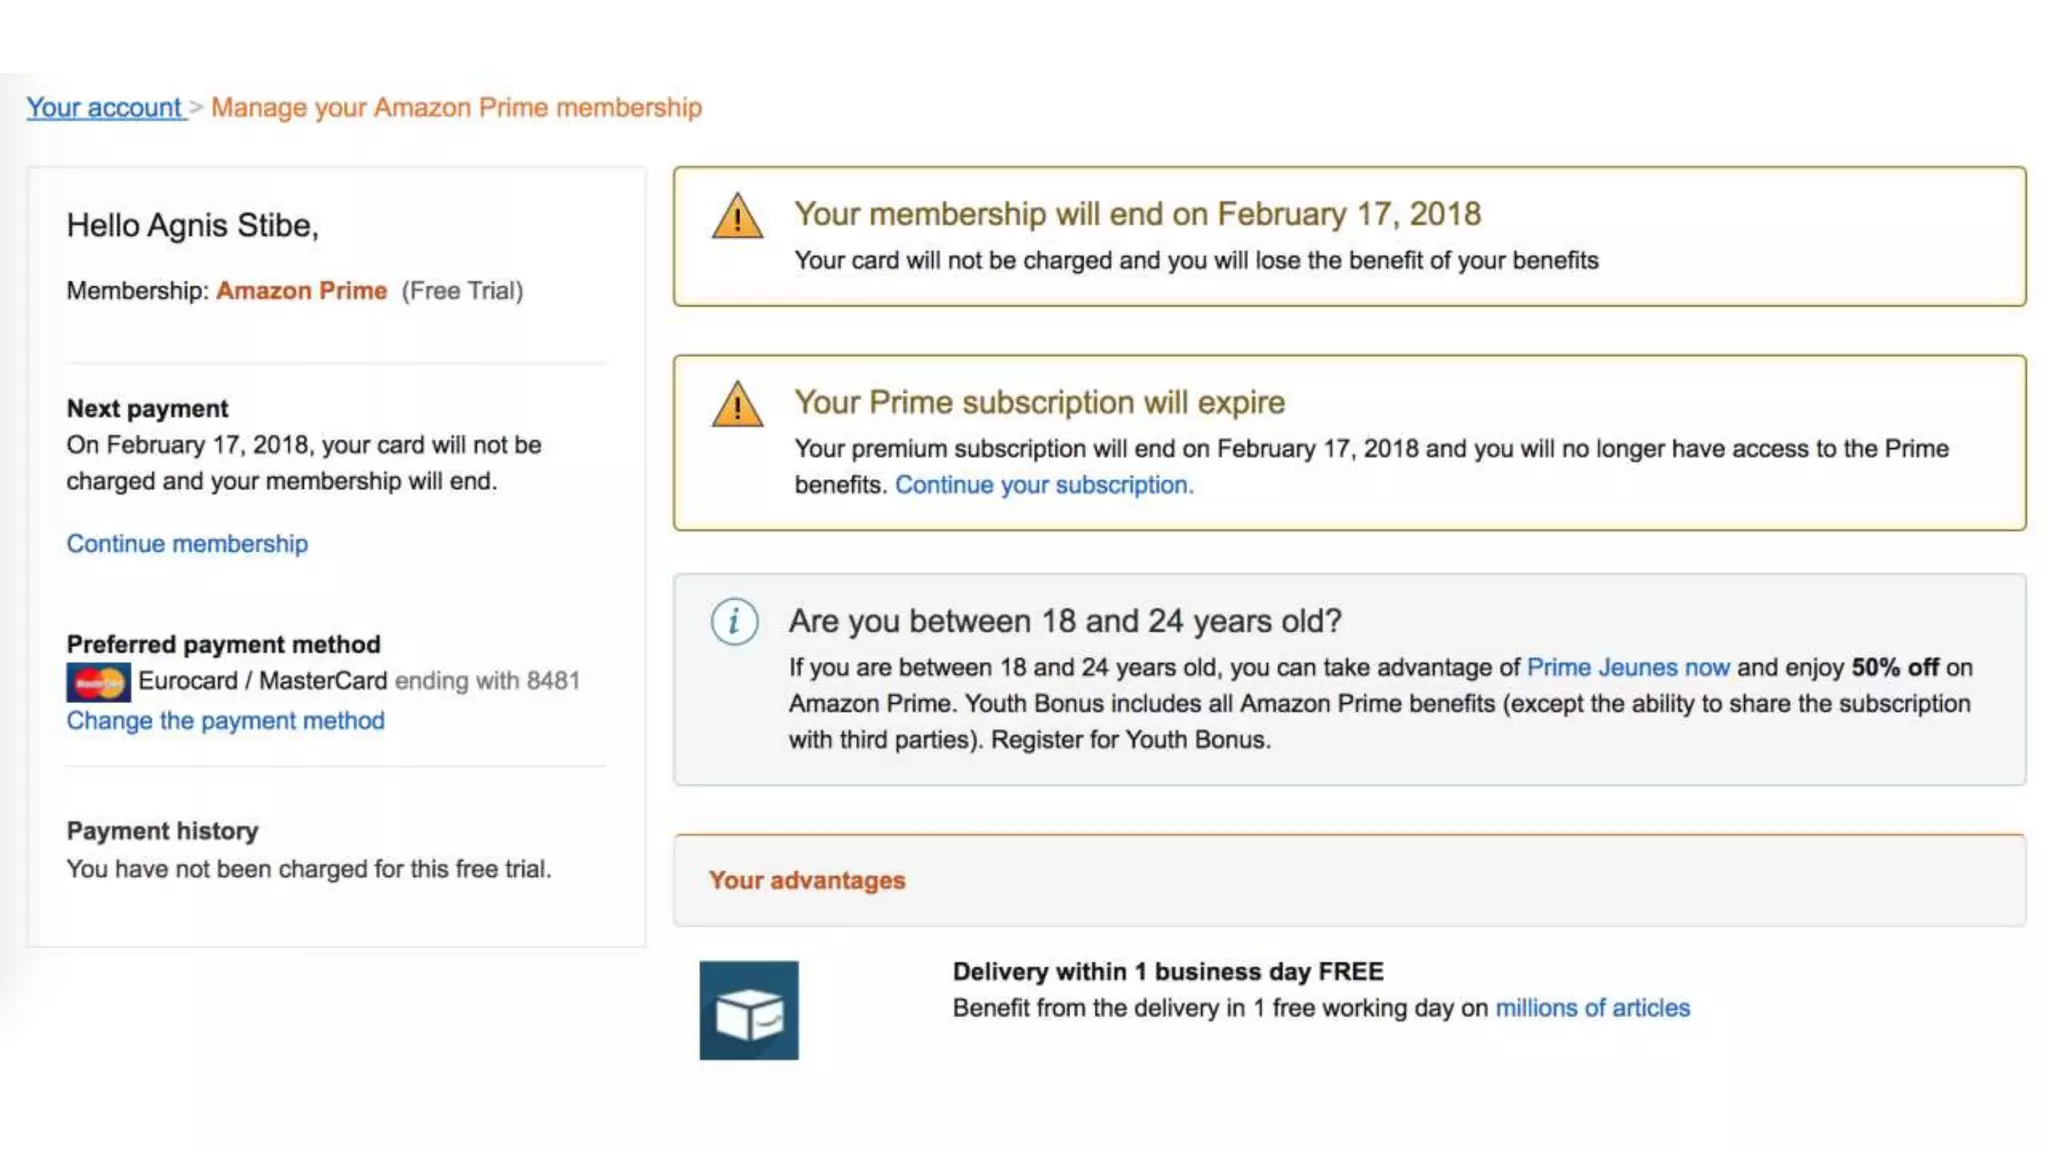Click the warning icon beside membership end notice
The width and height of the screenshot is (2048, 1152).
(737, 216)
